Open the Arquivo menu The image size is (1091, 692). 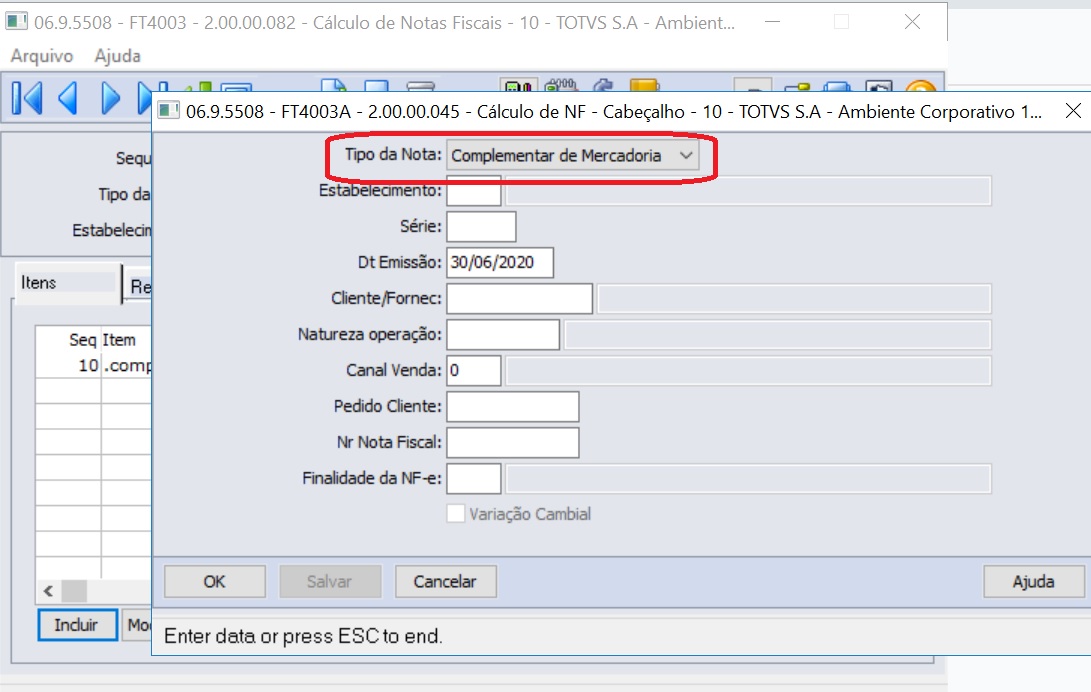pos(42,56)
